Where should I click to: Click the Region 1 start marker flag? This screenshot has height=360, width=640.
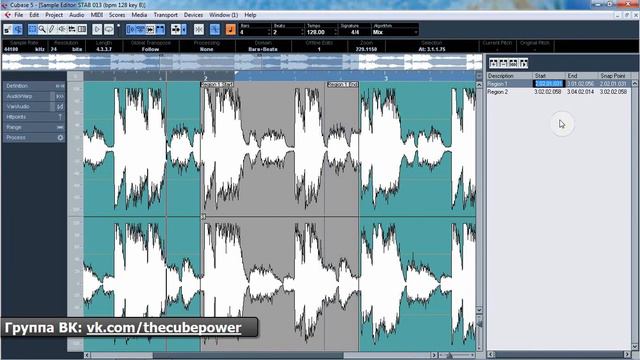[218, 84]
